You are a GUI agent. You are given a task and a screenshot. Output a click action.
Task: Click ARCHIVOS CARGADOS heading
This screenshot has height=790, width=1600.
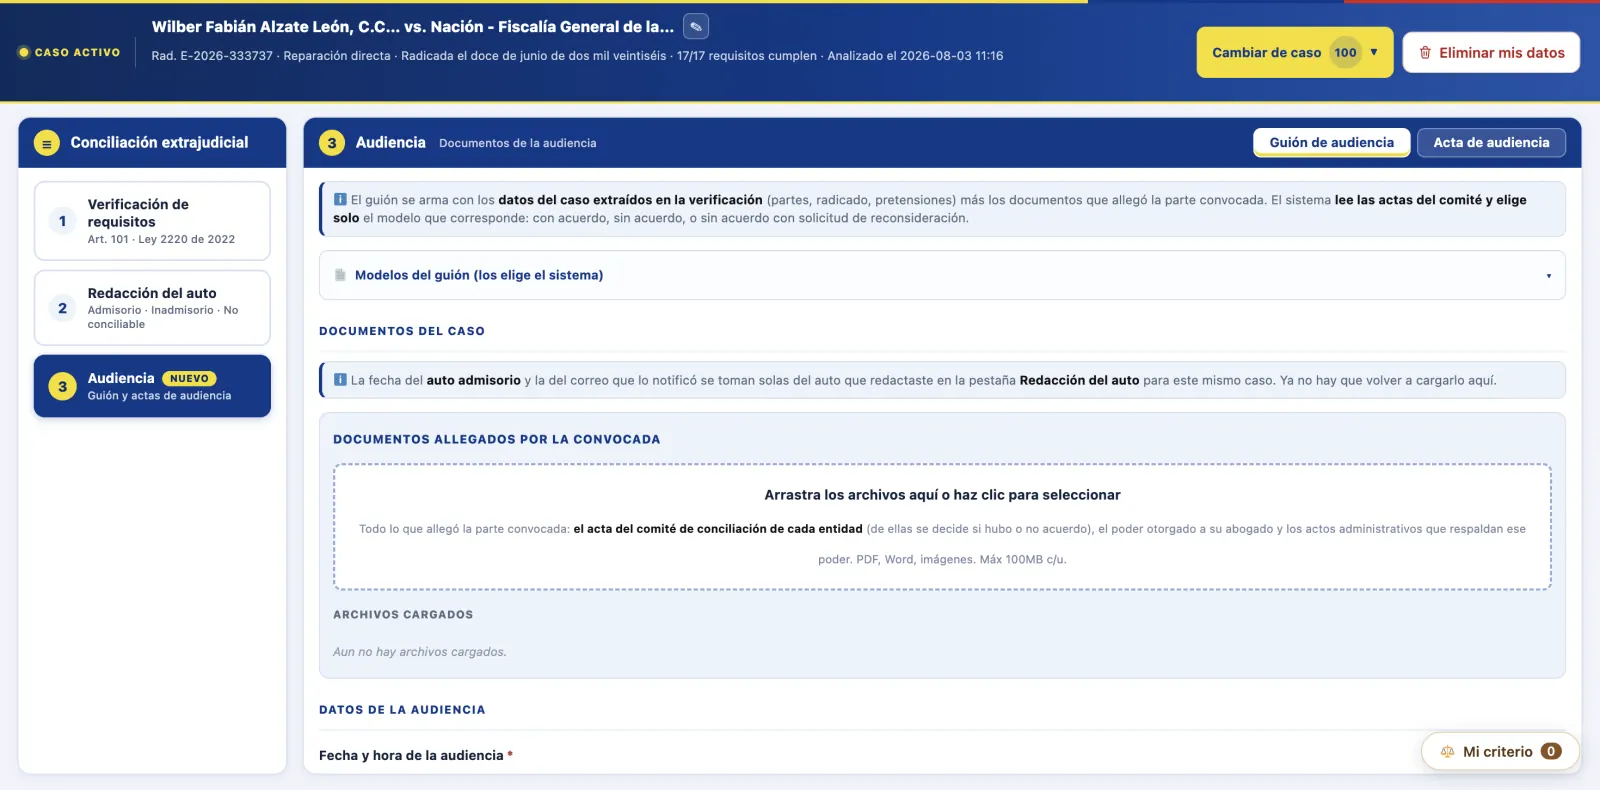click(x=403, y=615)
